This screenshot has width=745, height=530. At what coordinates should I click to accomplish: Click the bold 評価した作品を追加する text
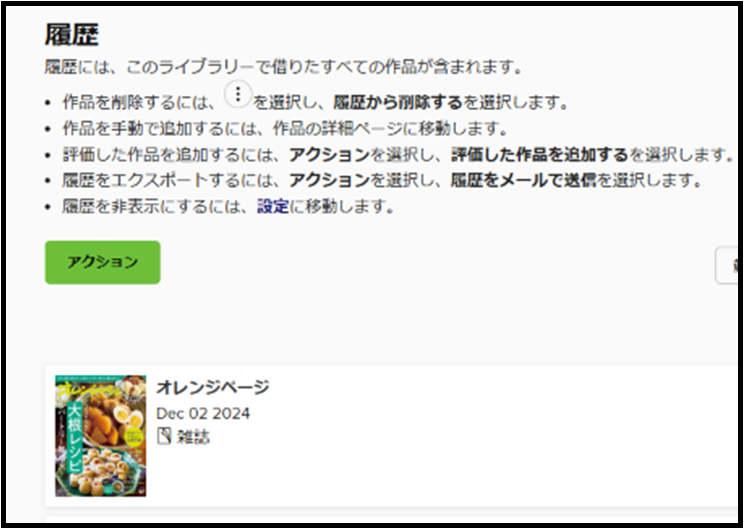[540, 154]
